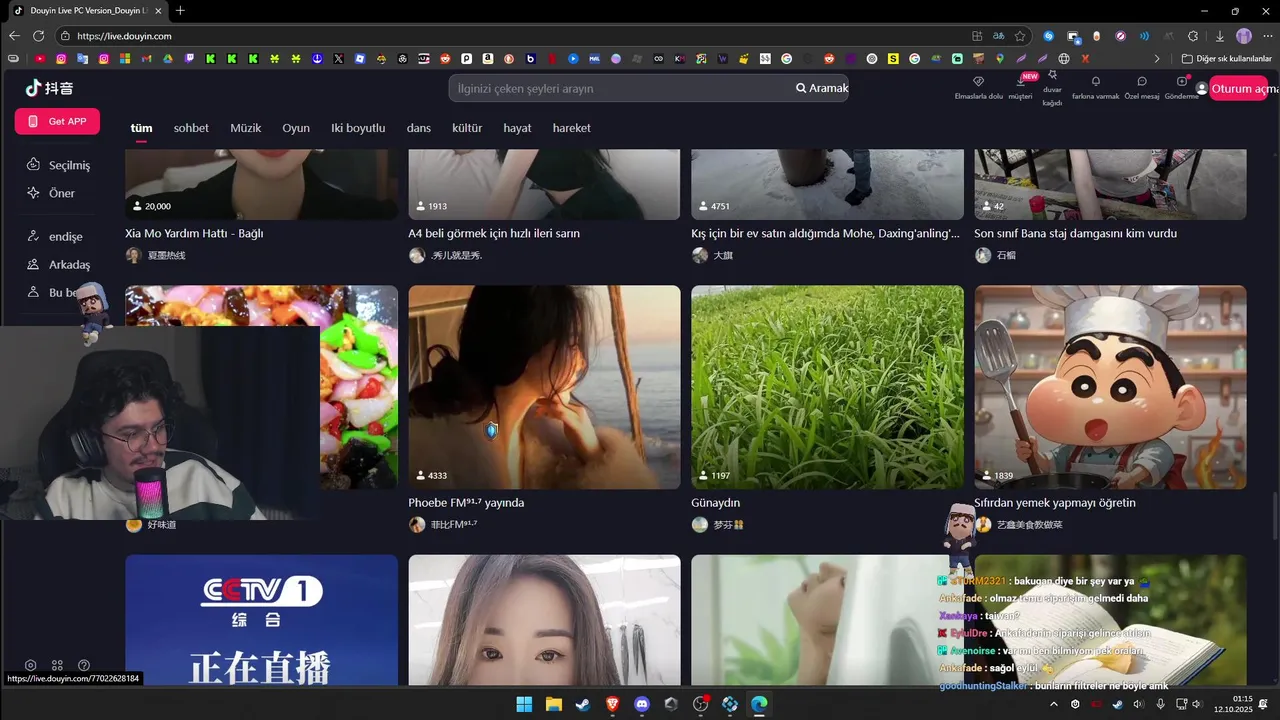Open the Özel mesaj chat icon
The image size is (1280, 720).
(x=1142, y=81)
